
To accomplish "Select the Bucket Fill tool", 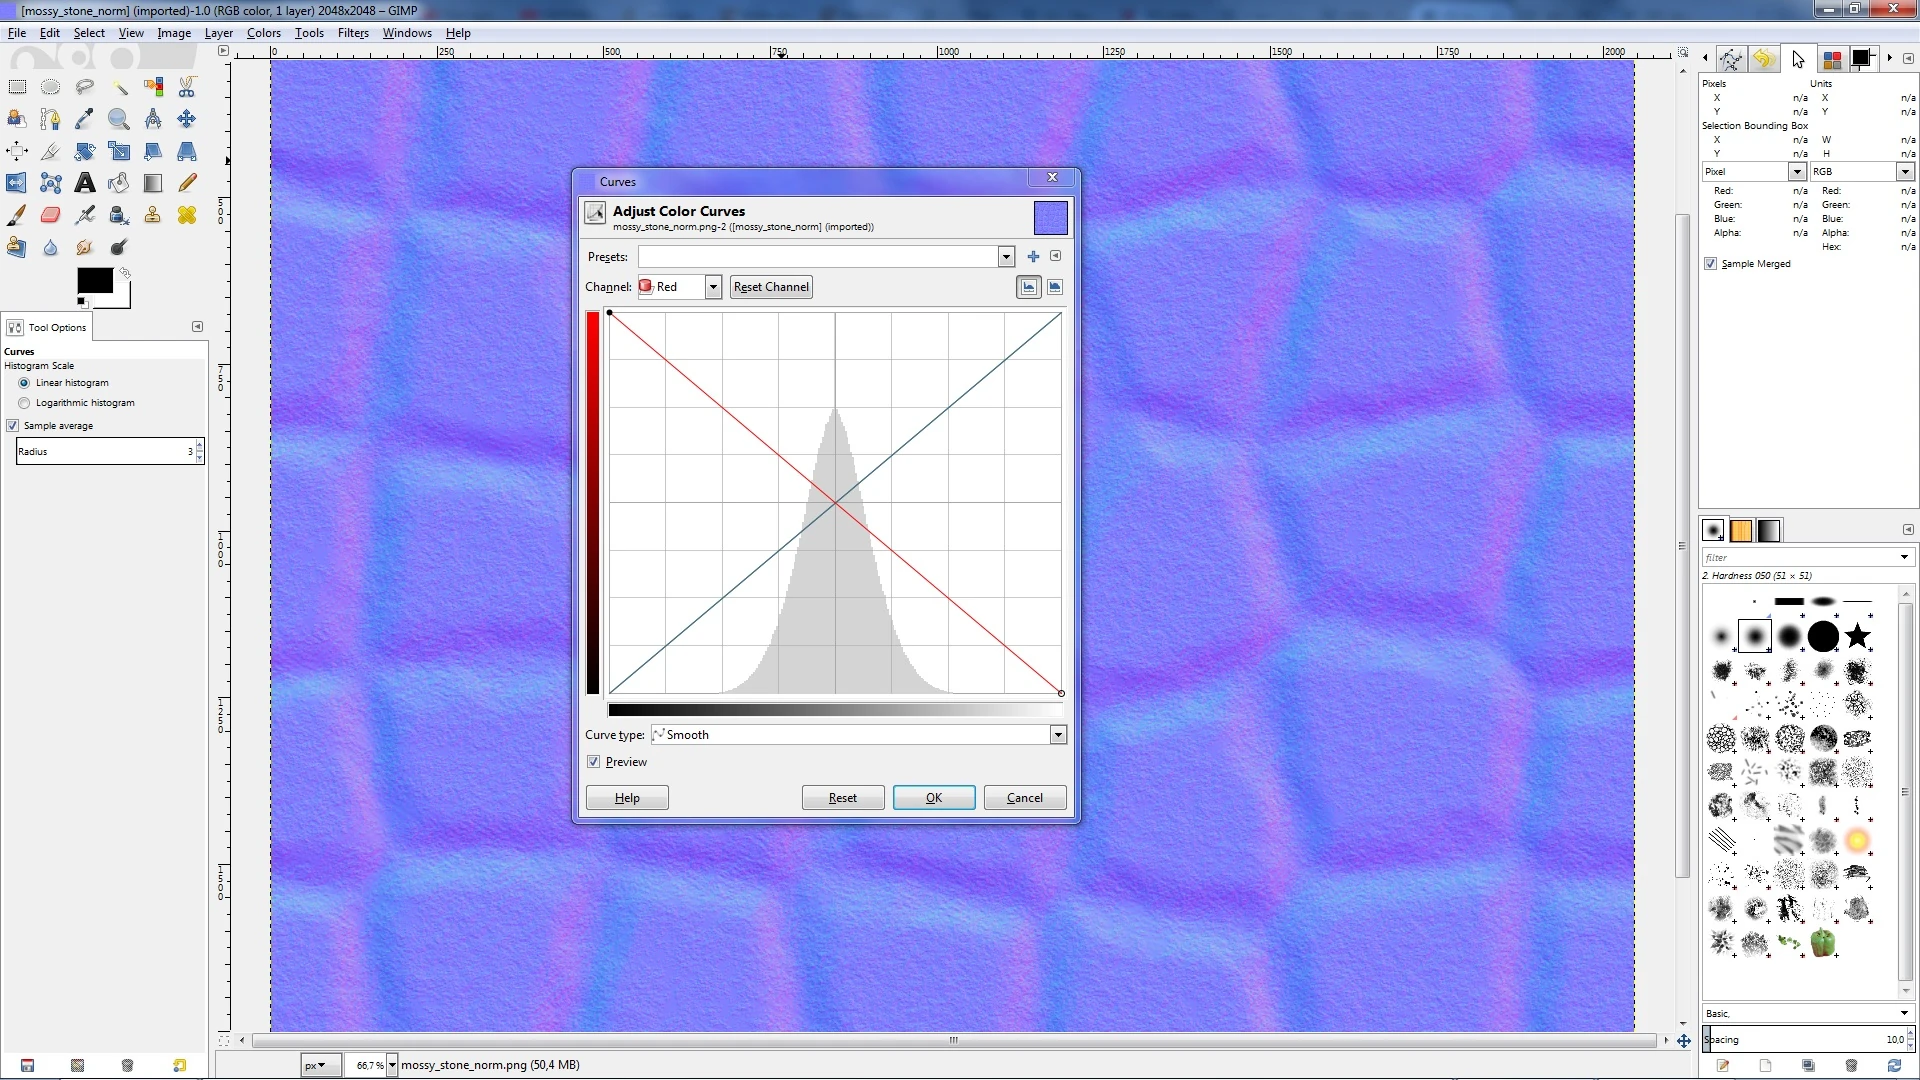I will coord(119,183).
